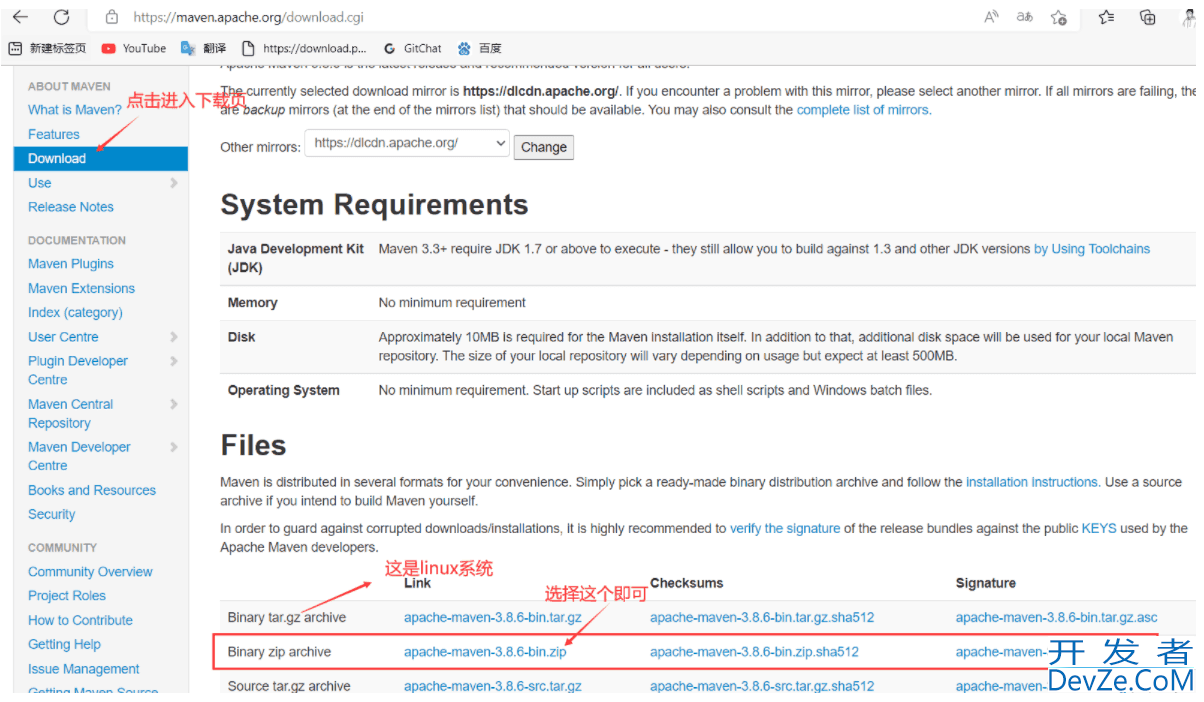Open Books and Resources link

click(92, 490)
